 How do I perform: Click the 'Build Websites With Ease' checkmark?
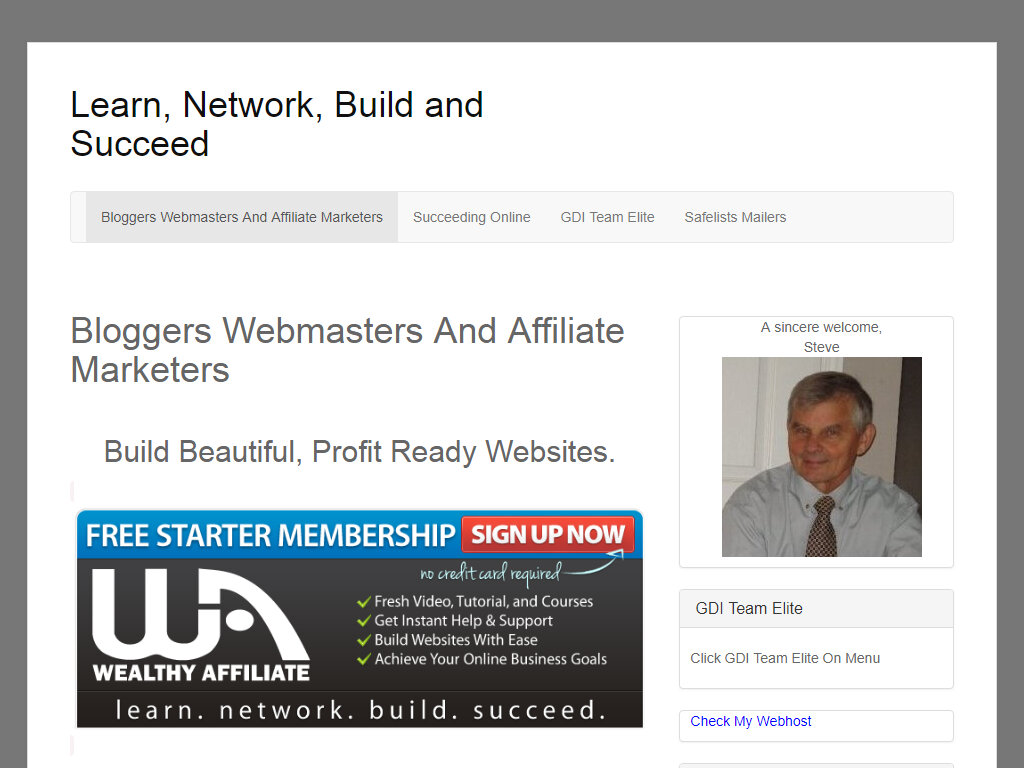click(x=364, y=640)
